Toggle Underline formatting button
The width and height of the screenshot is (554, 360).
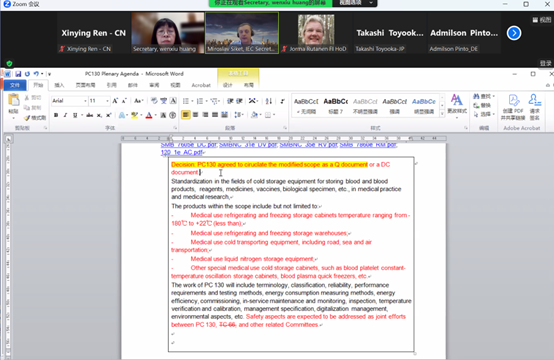coord(75,115)
